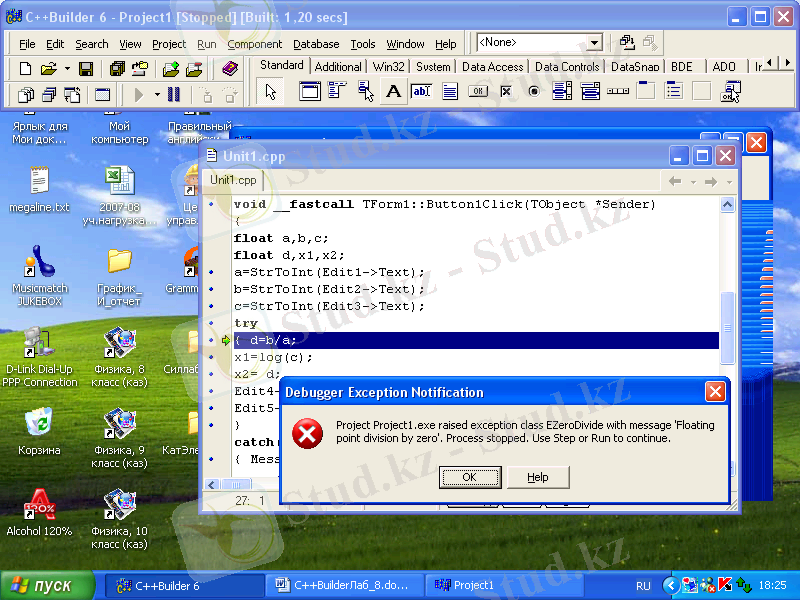Select the ActionList component icon
This screenshot has height=600, width=800.
[x=730, y=92]
